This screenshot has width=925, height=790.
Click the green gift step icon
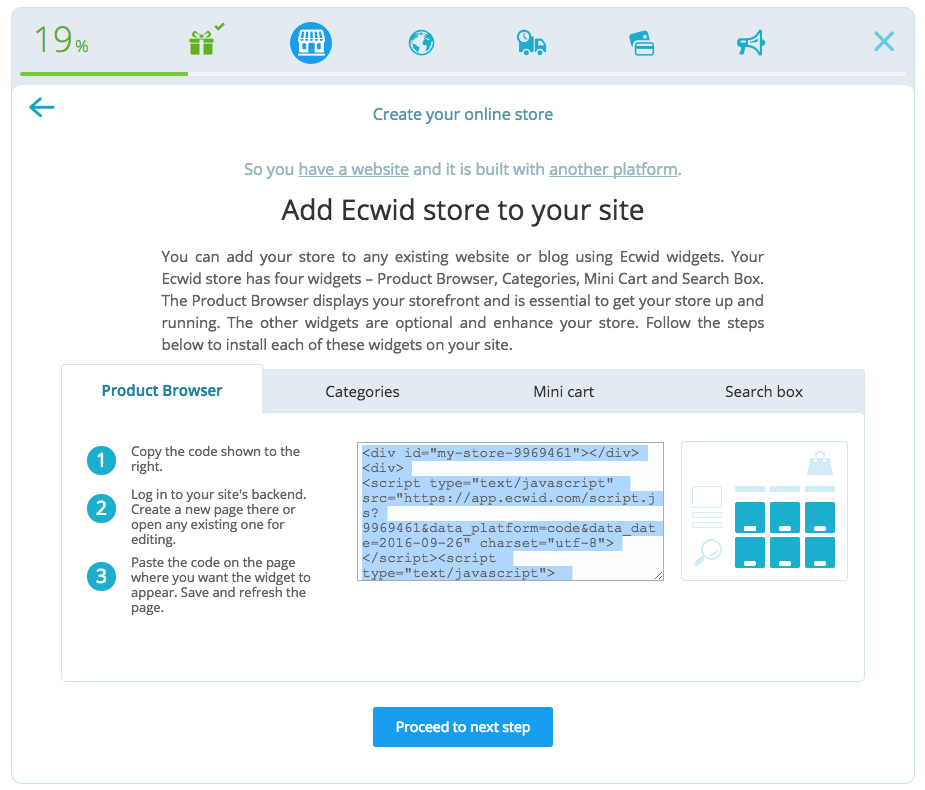pyautogui.click(x=202, y=42)
